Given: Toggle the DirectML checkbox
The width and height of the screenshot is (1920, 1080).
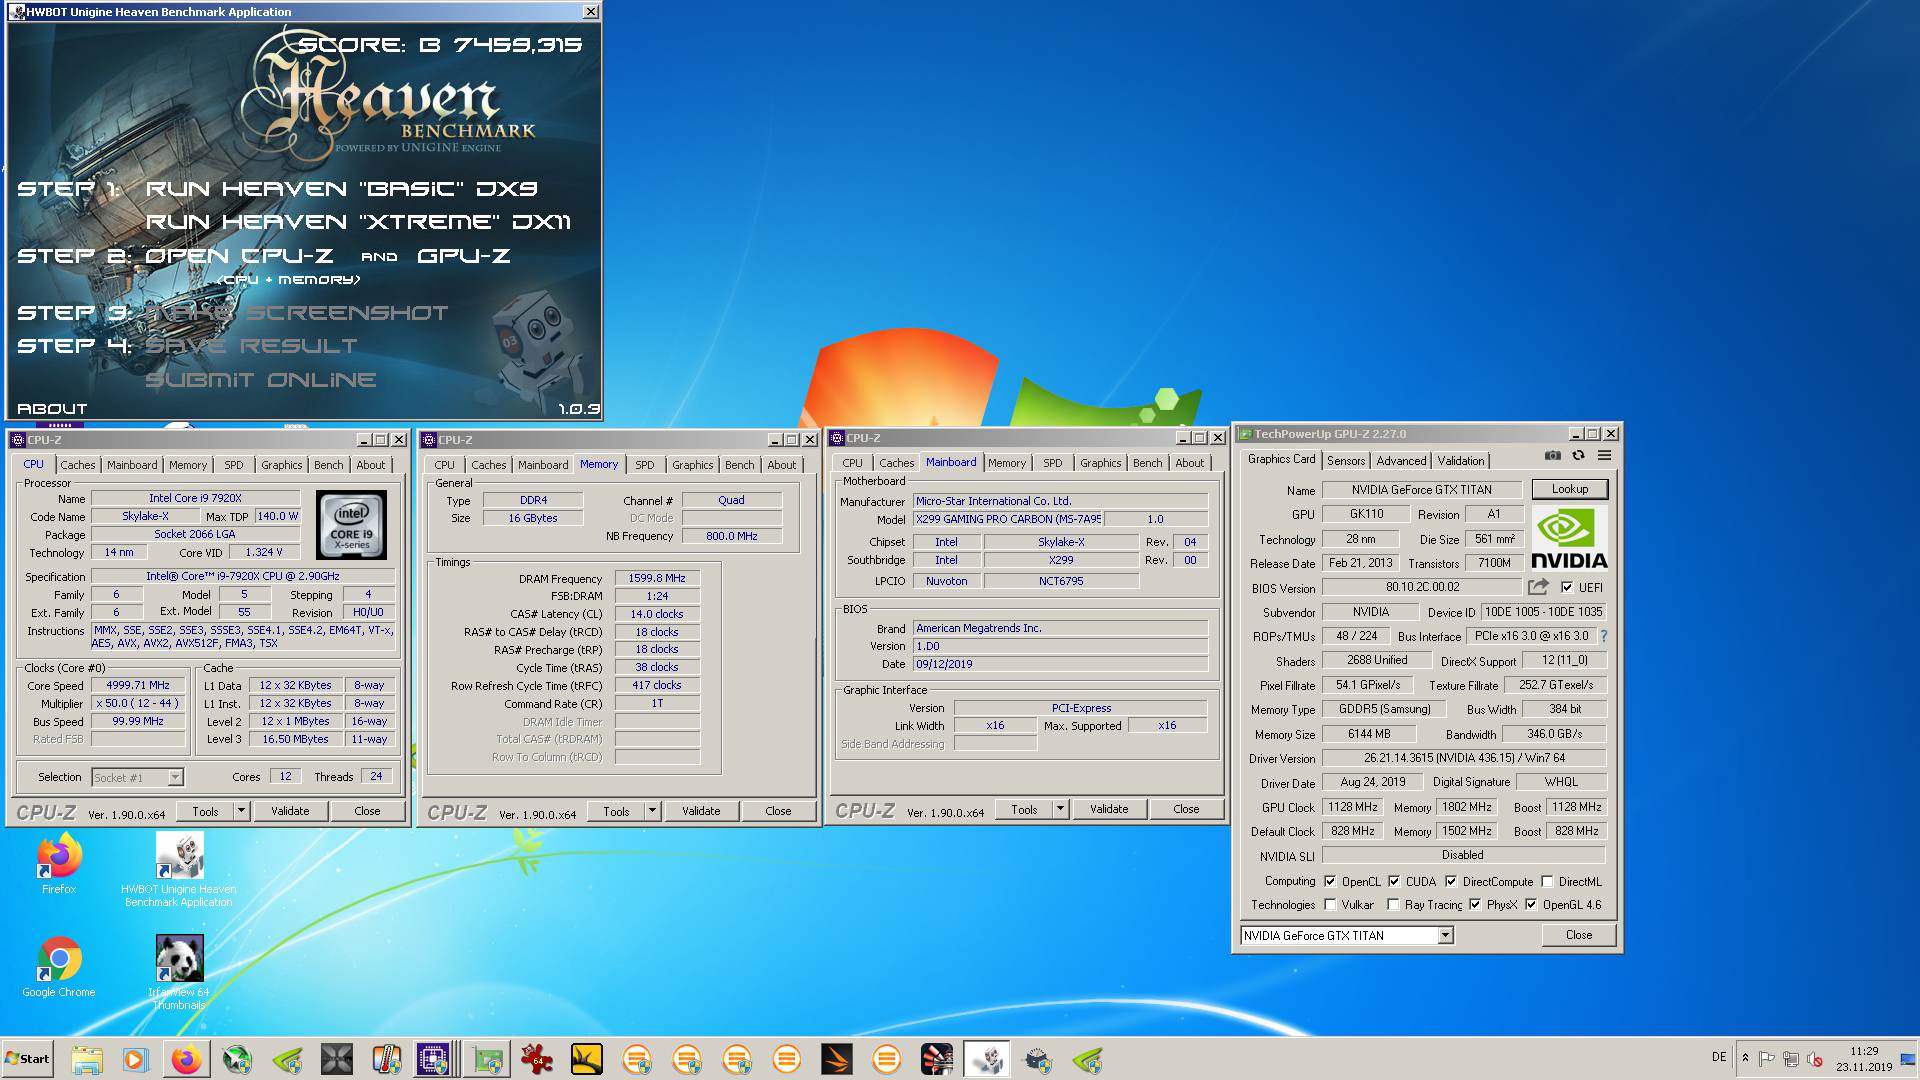Looking at the screenshot, I should [x=1547, y=881].
